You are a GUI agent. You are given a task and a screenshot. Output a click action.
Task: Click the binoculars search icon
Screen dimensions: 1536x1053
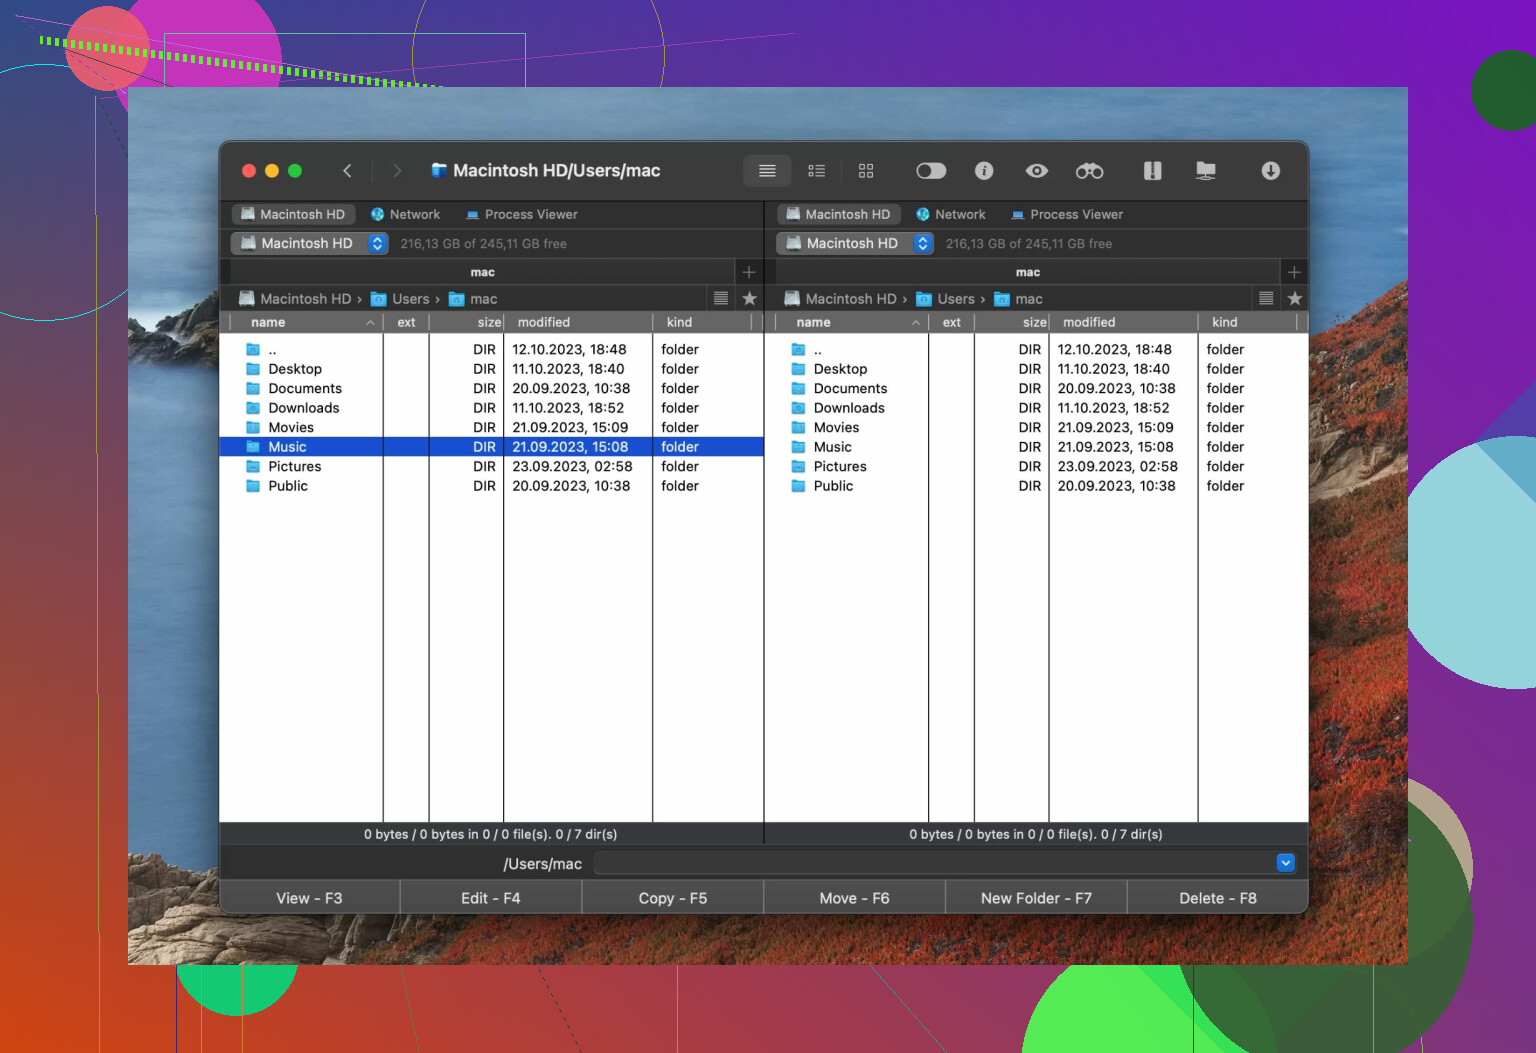1089,171
